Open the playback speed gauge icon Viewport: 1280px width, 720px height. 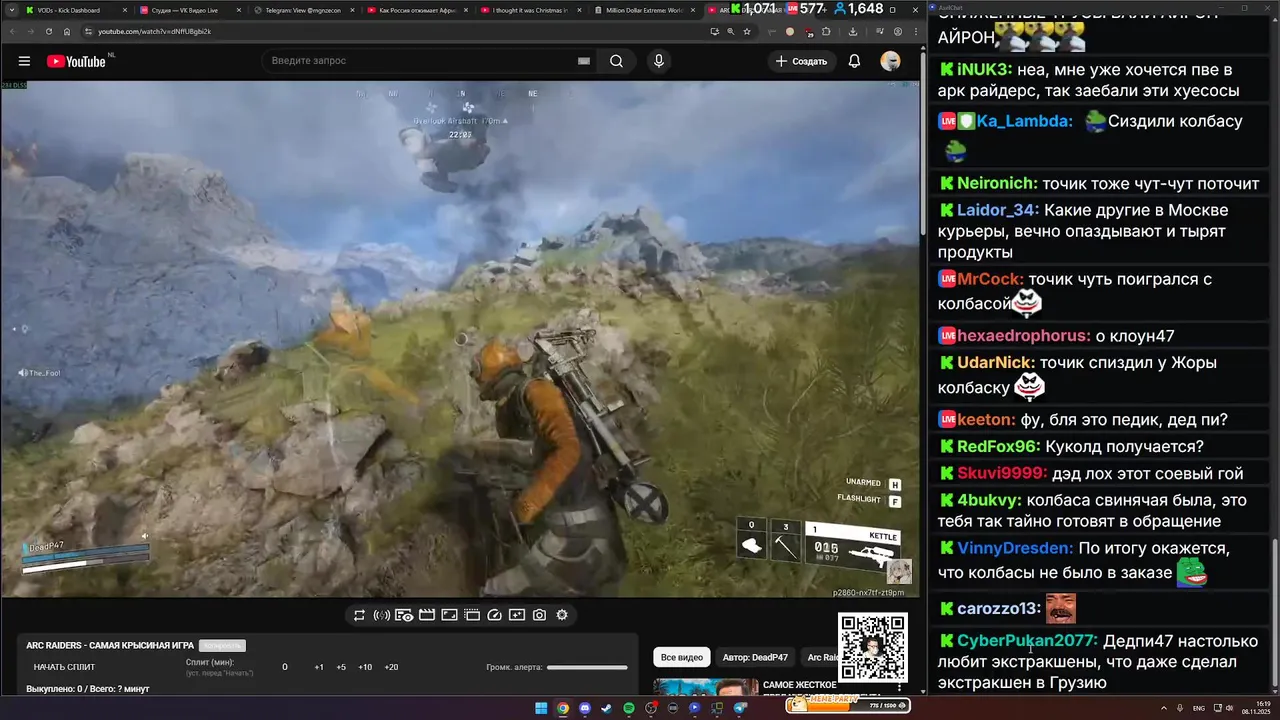(494, 615)
